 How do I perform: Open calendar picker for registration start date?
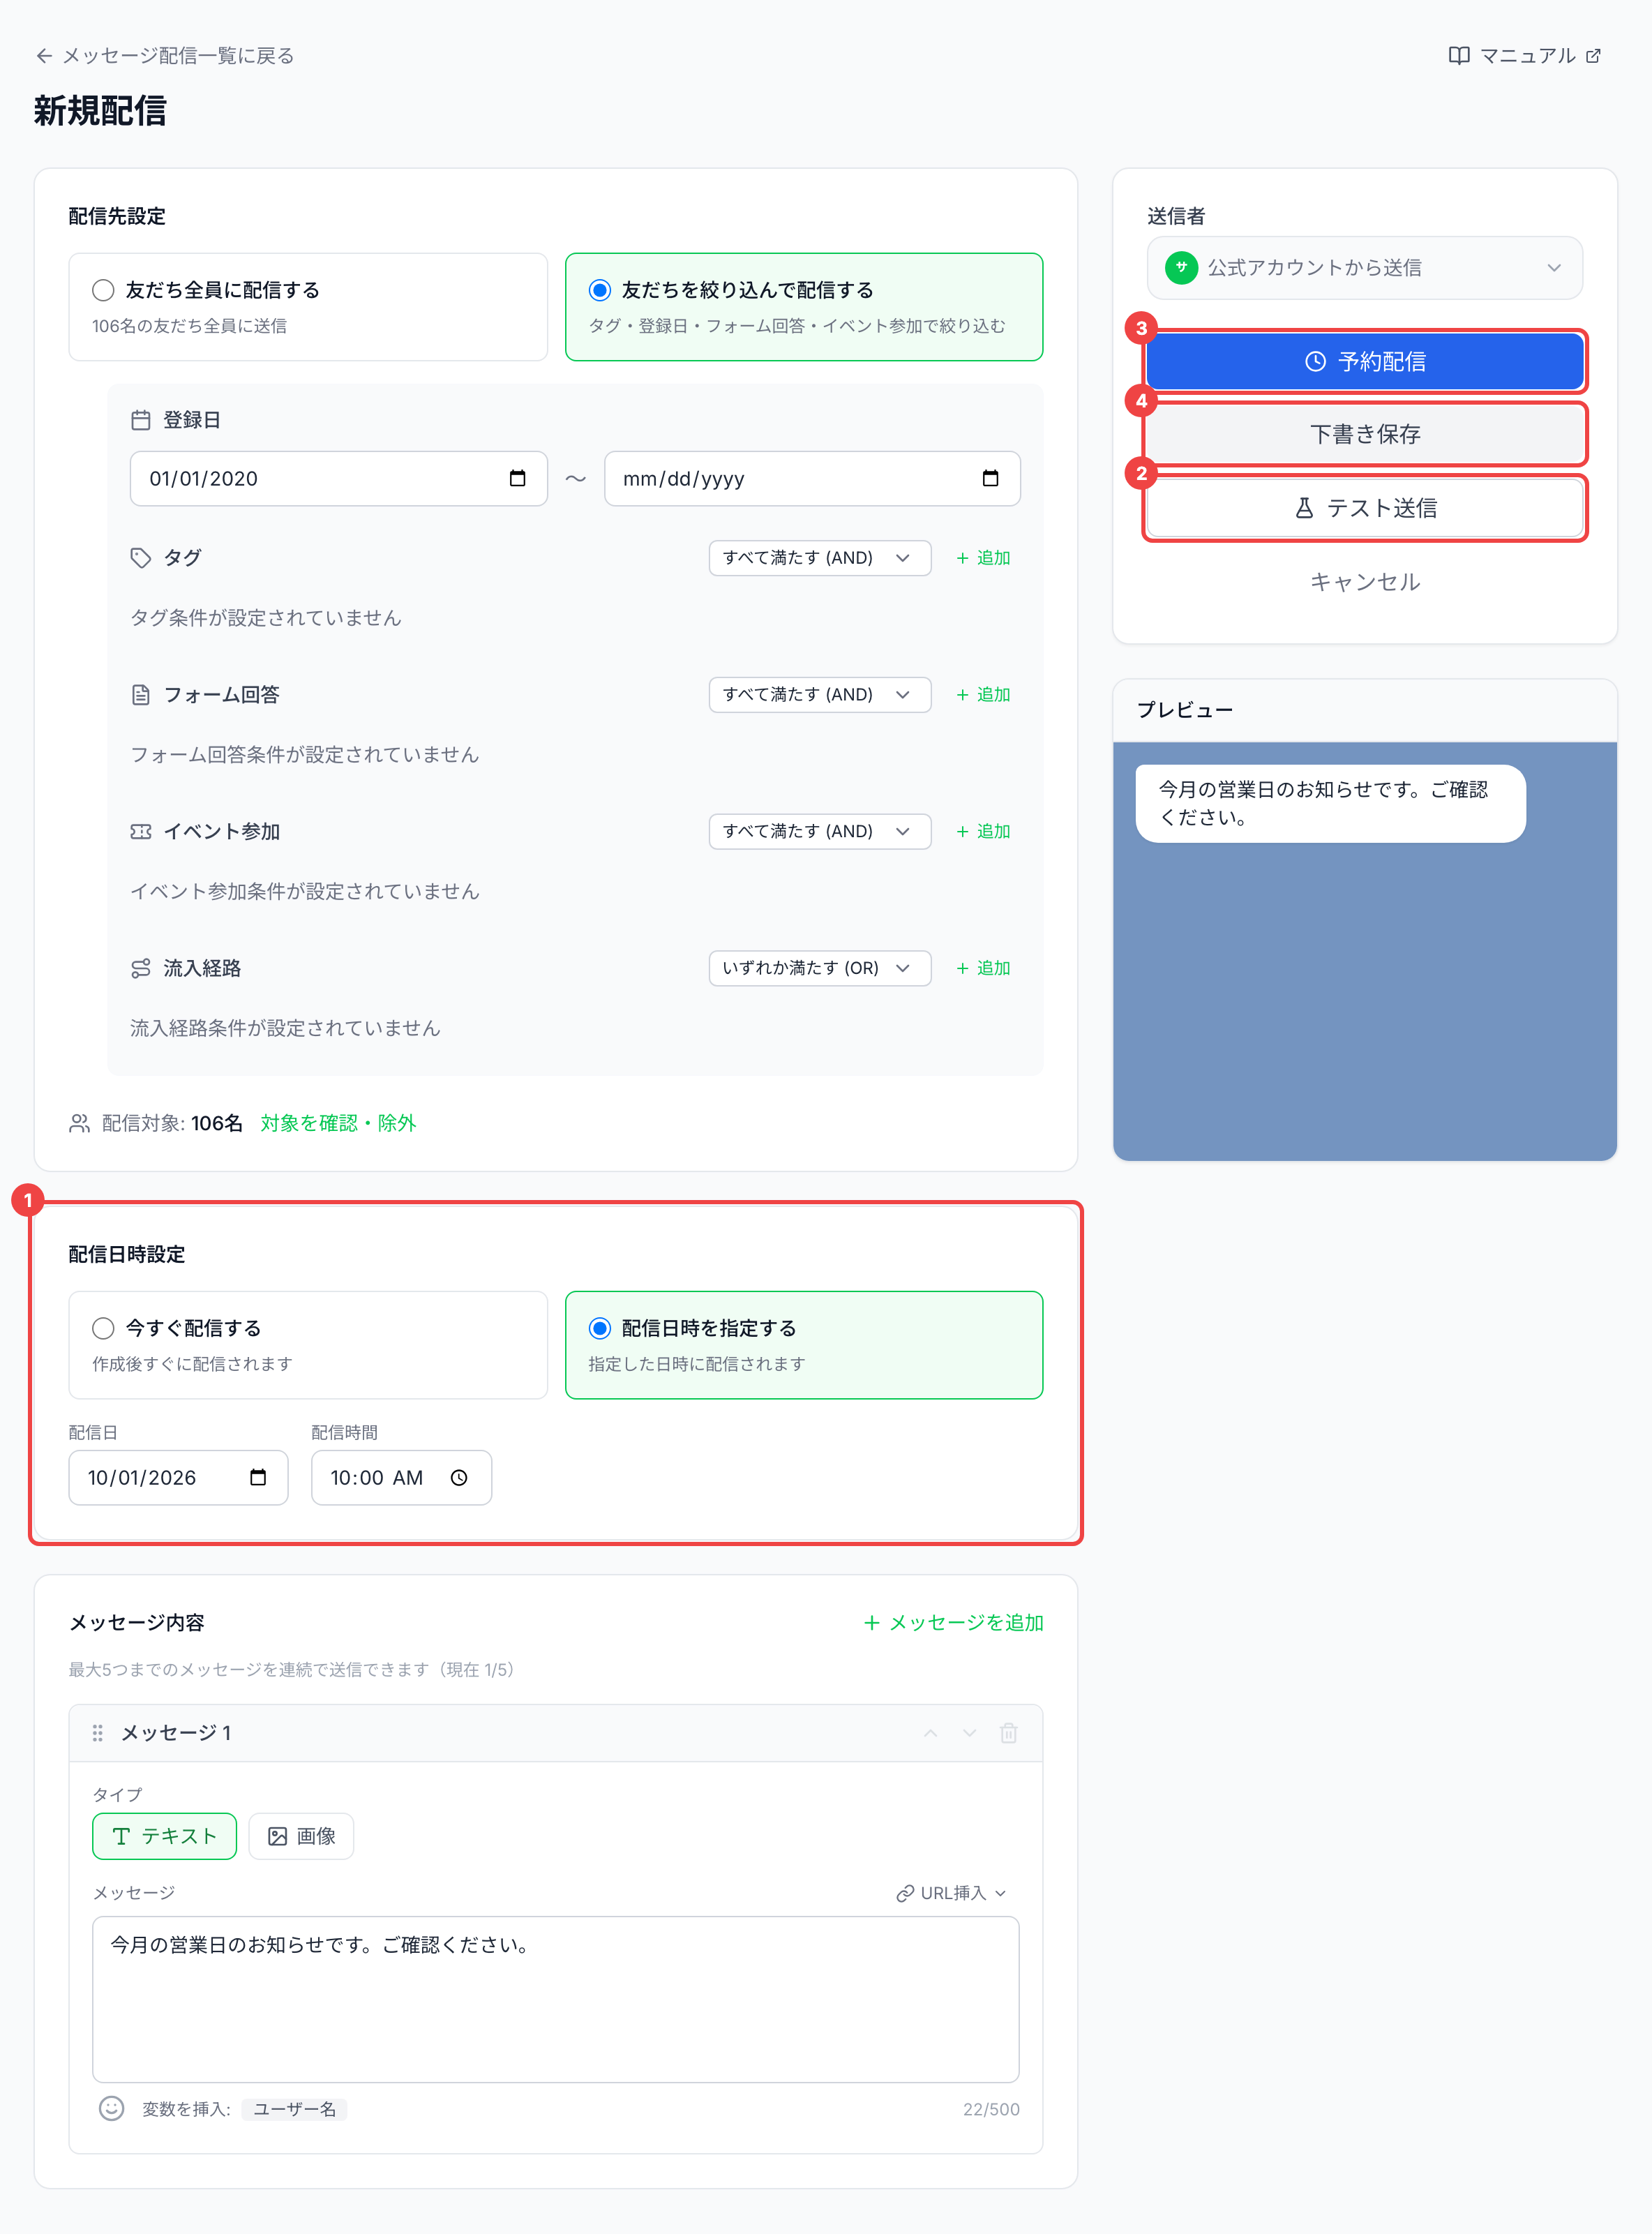[x=517, y=478]
